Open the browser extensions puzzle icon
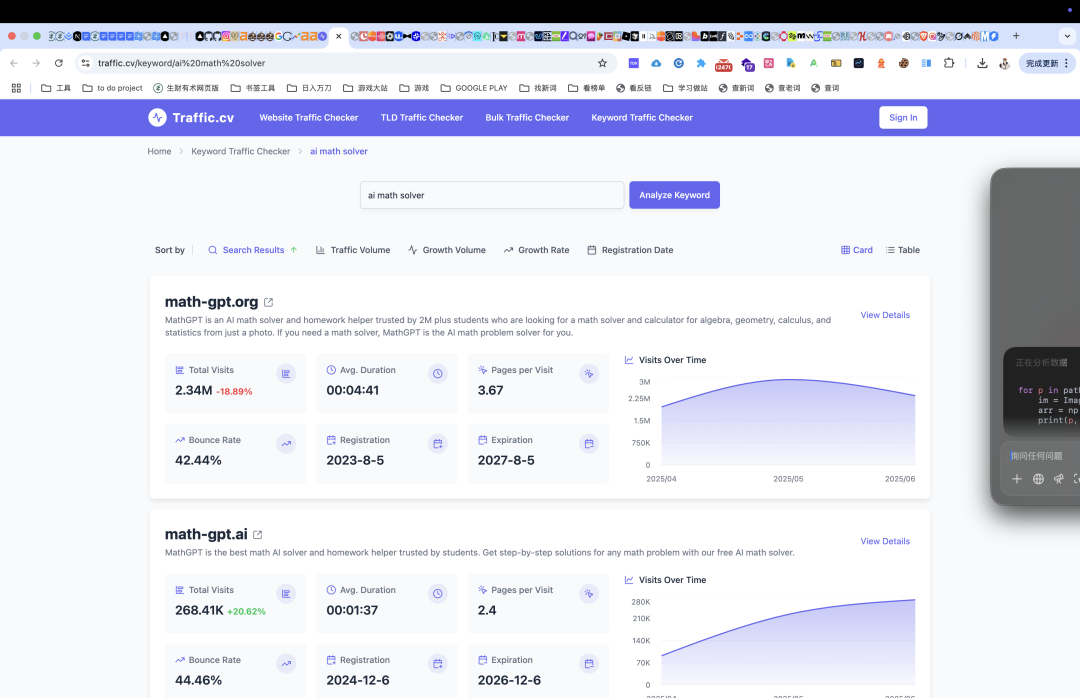The height and width of the screenshot is (698, 1080). (948, 63)
